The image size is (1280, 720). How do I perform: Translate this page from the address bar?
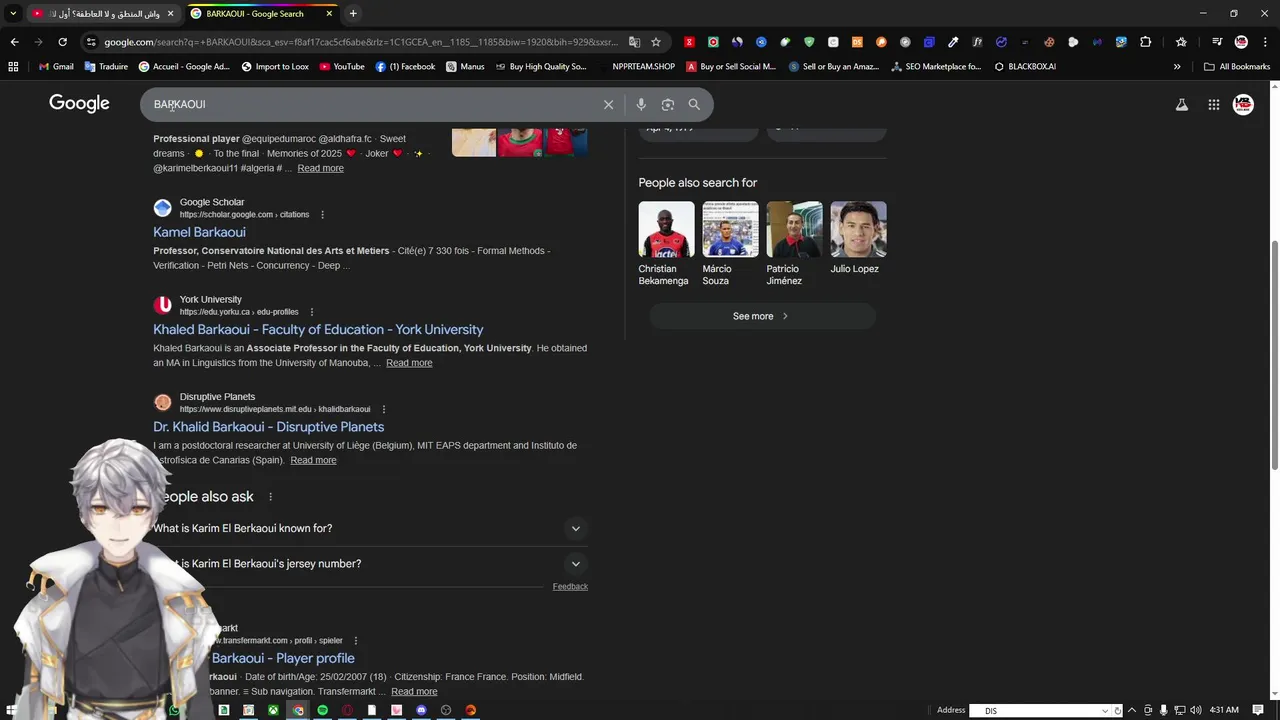click(x=634, y=42)
